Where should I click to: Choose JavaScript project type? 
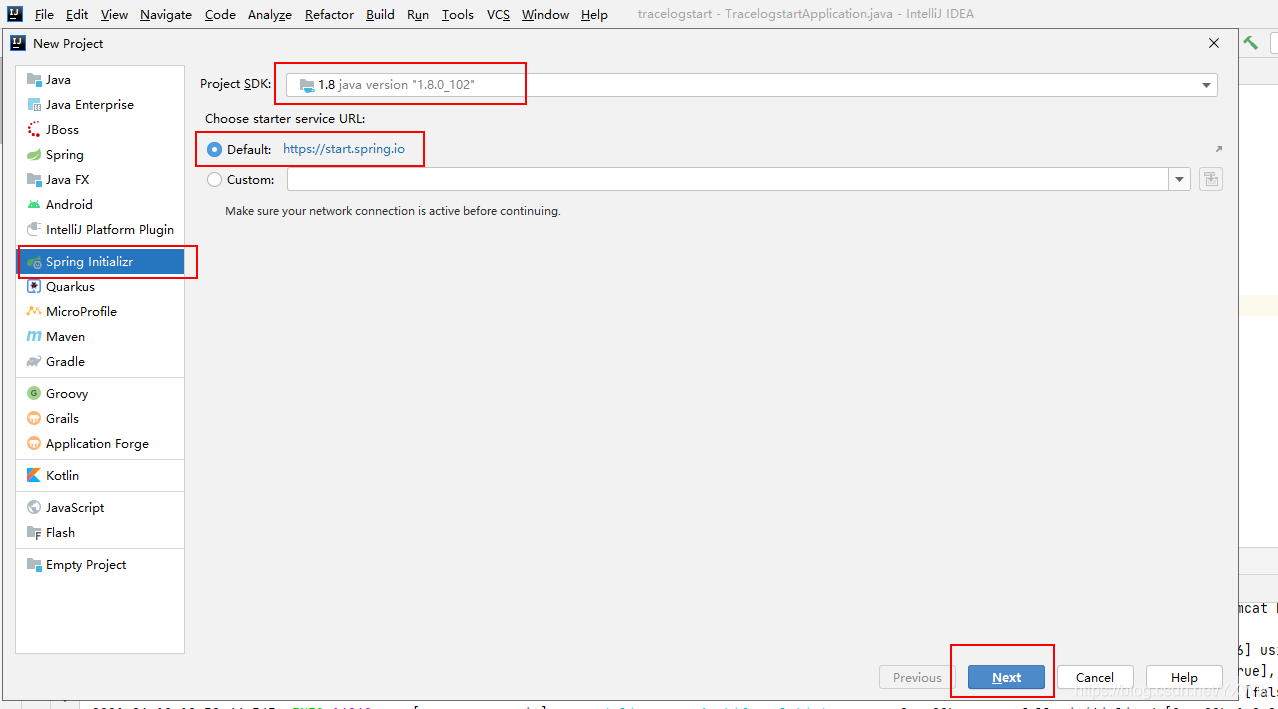pyautogui.click(x=100, y=507)
